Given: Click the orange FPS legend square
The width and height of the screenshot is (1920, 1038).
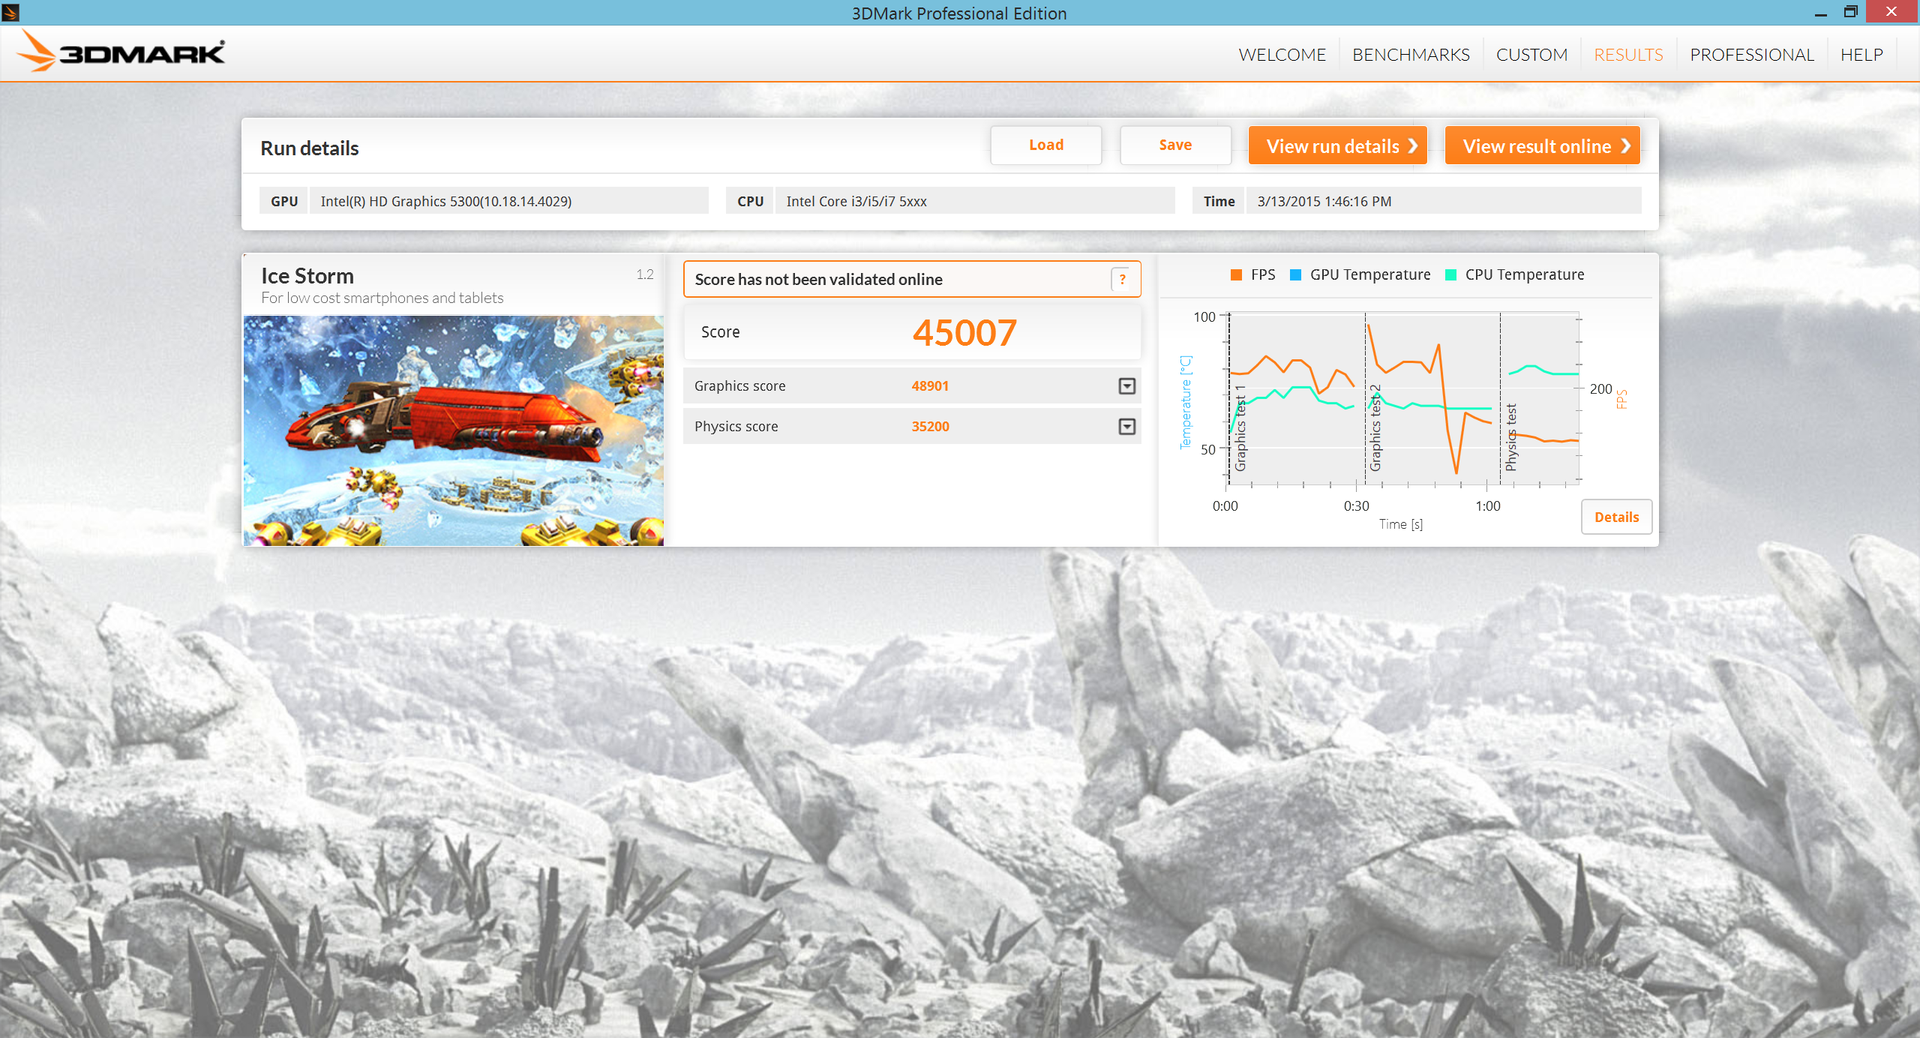Looking at the screenshot, I should 1236,275.
